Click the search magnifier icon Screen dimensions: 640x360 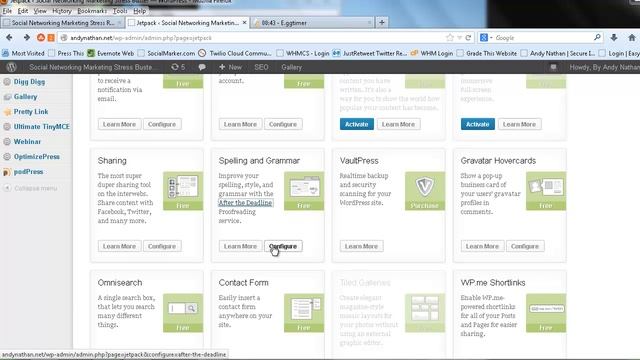coord(597,38)
